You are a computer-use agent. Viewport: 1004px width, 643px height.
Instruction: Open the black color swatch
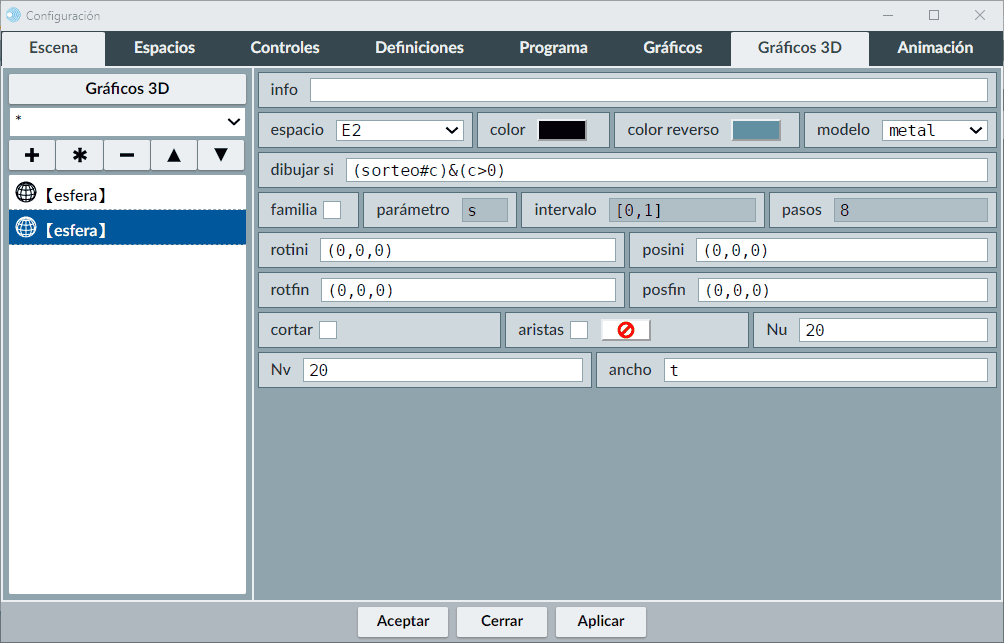click(x=562, y=130)
